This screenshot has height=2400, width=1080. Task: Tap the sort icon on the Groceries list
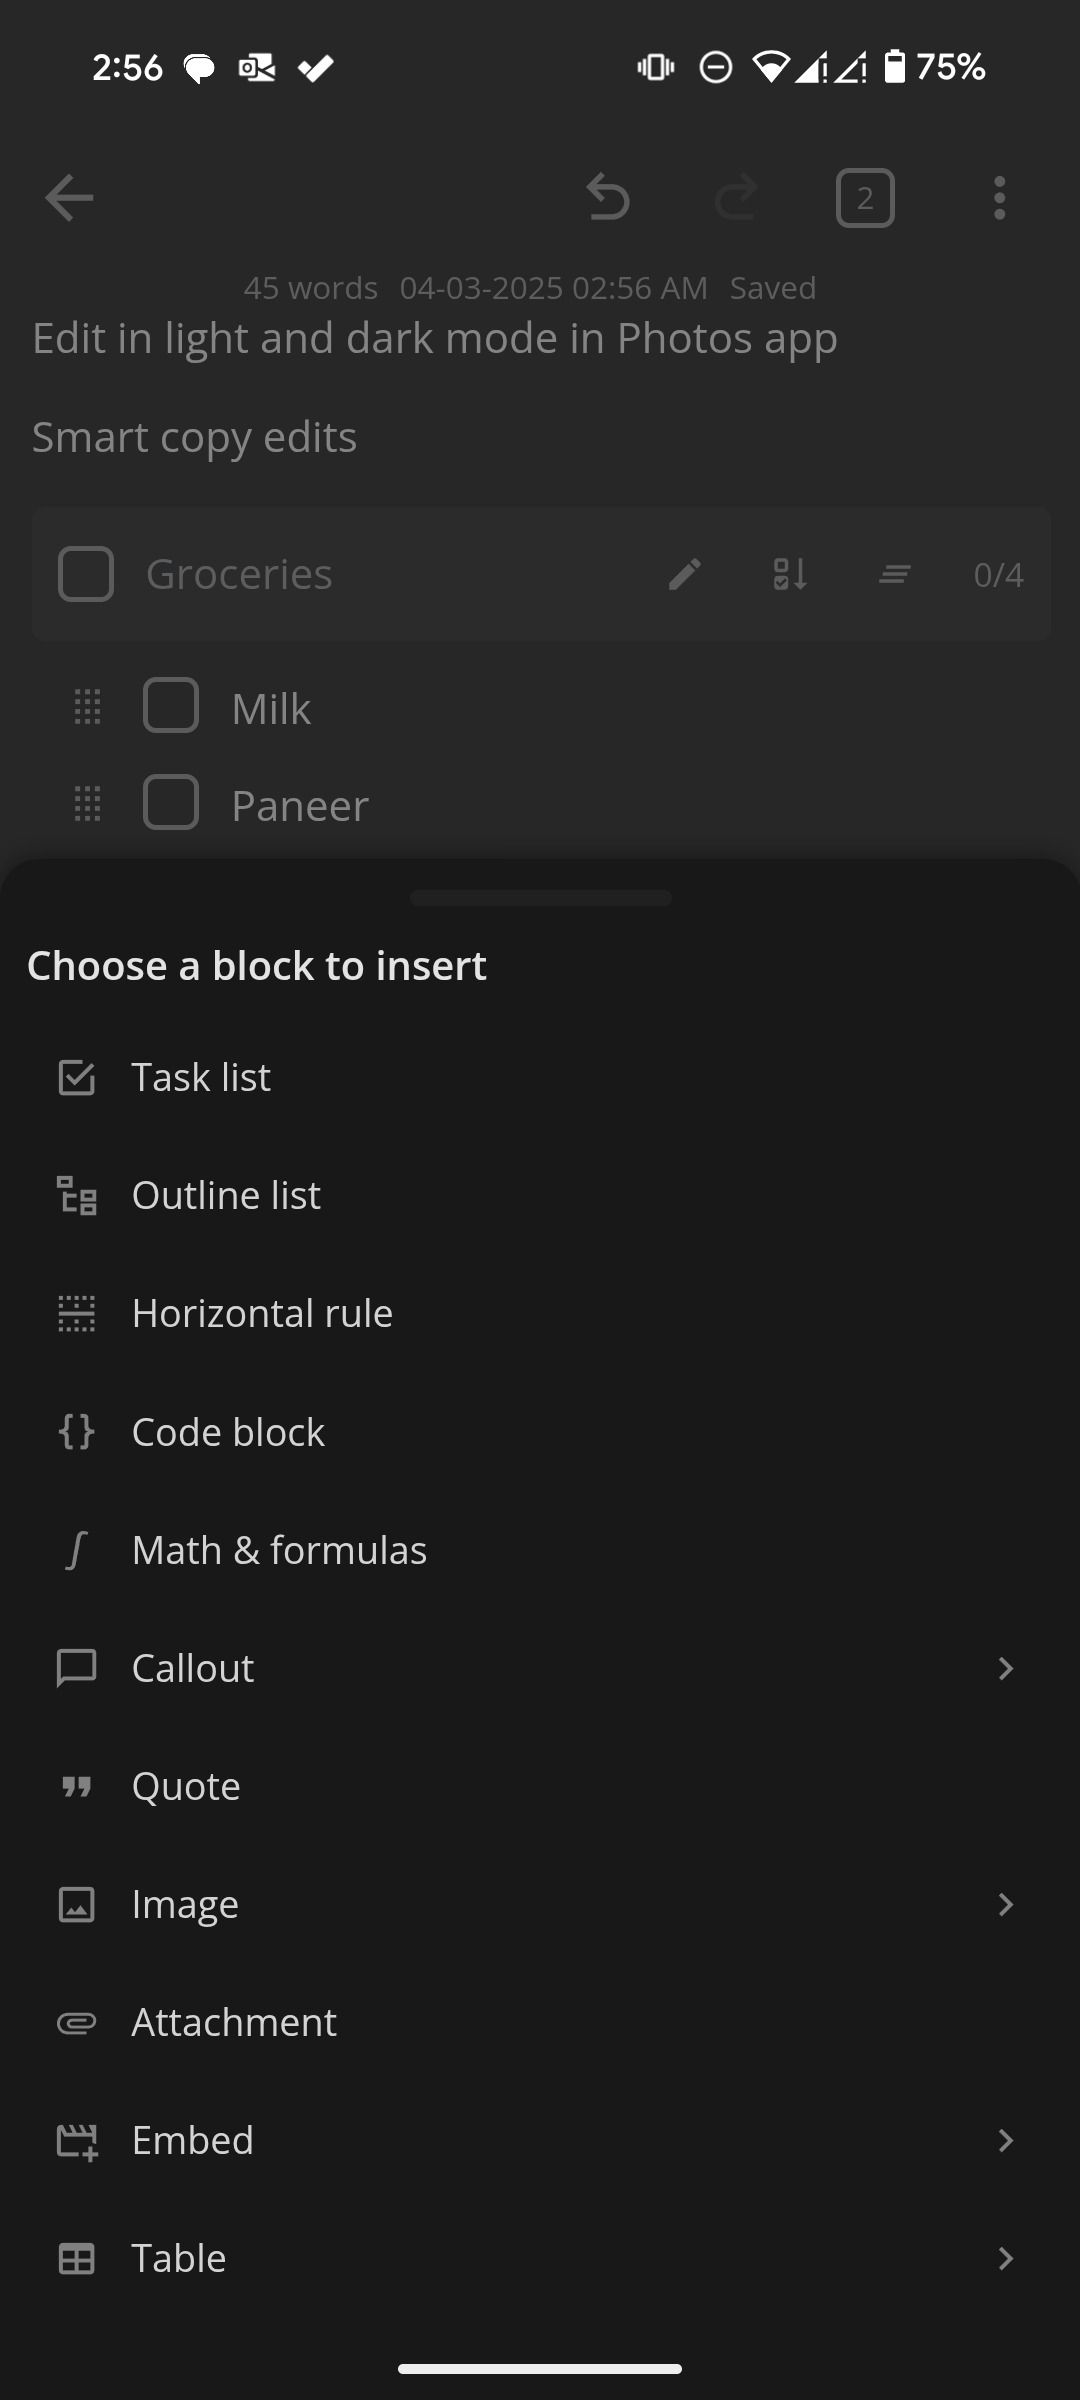789,574
